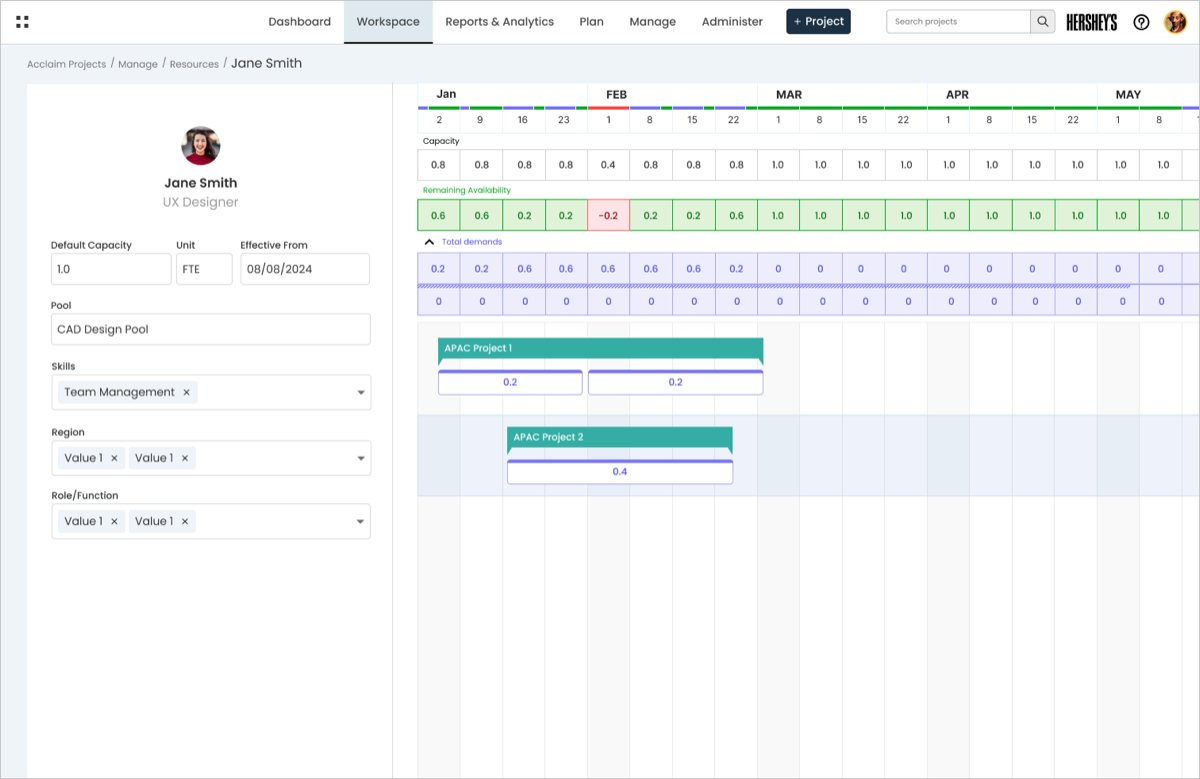Click the red -0.2 remaining availability cell
This screenshot has width=1200, height=779.
click(608, 215)
